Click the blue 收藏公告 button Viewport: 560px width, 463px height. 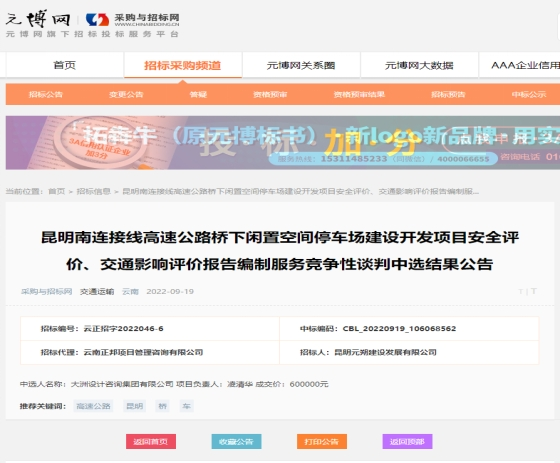[236, 442]
